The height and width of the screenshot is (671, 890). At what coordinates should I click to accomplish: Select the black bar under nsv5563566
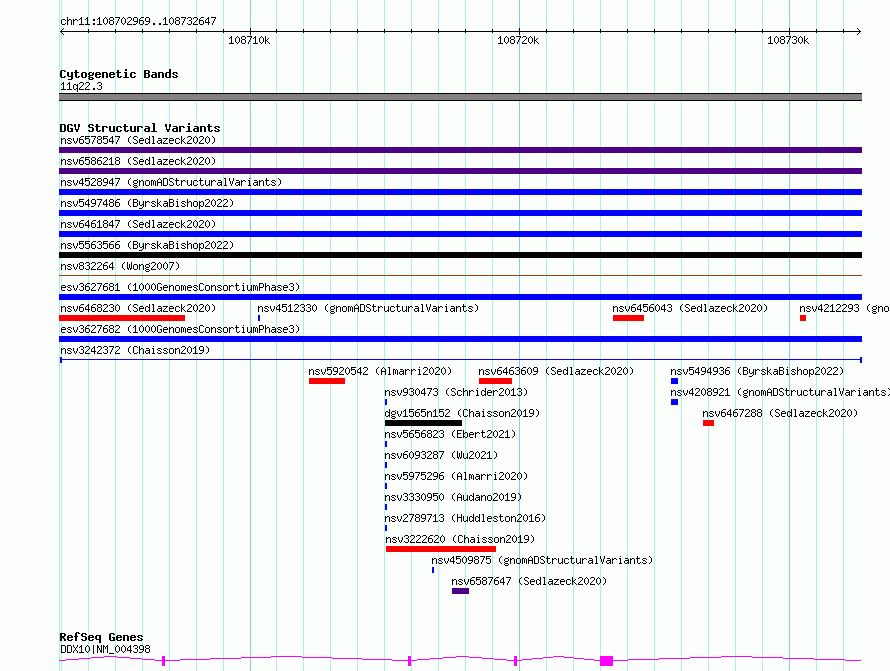click(460, 255)
